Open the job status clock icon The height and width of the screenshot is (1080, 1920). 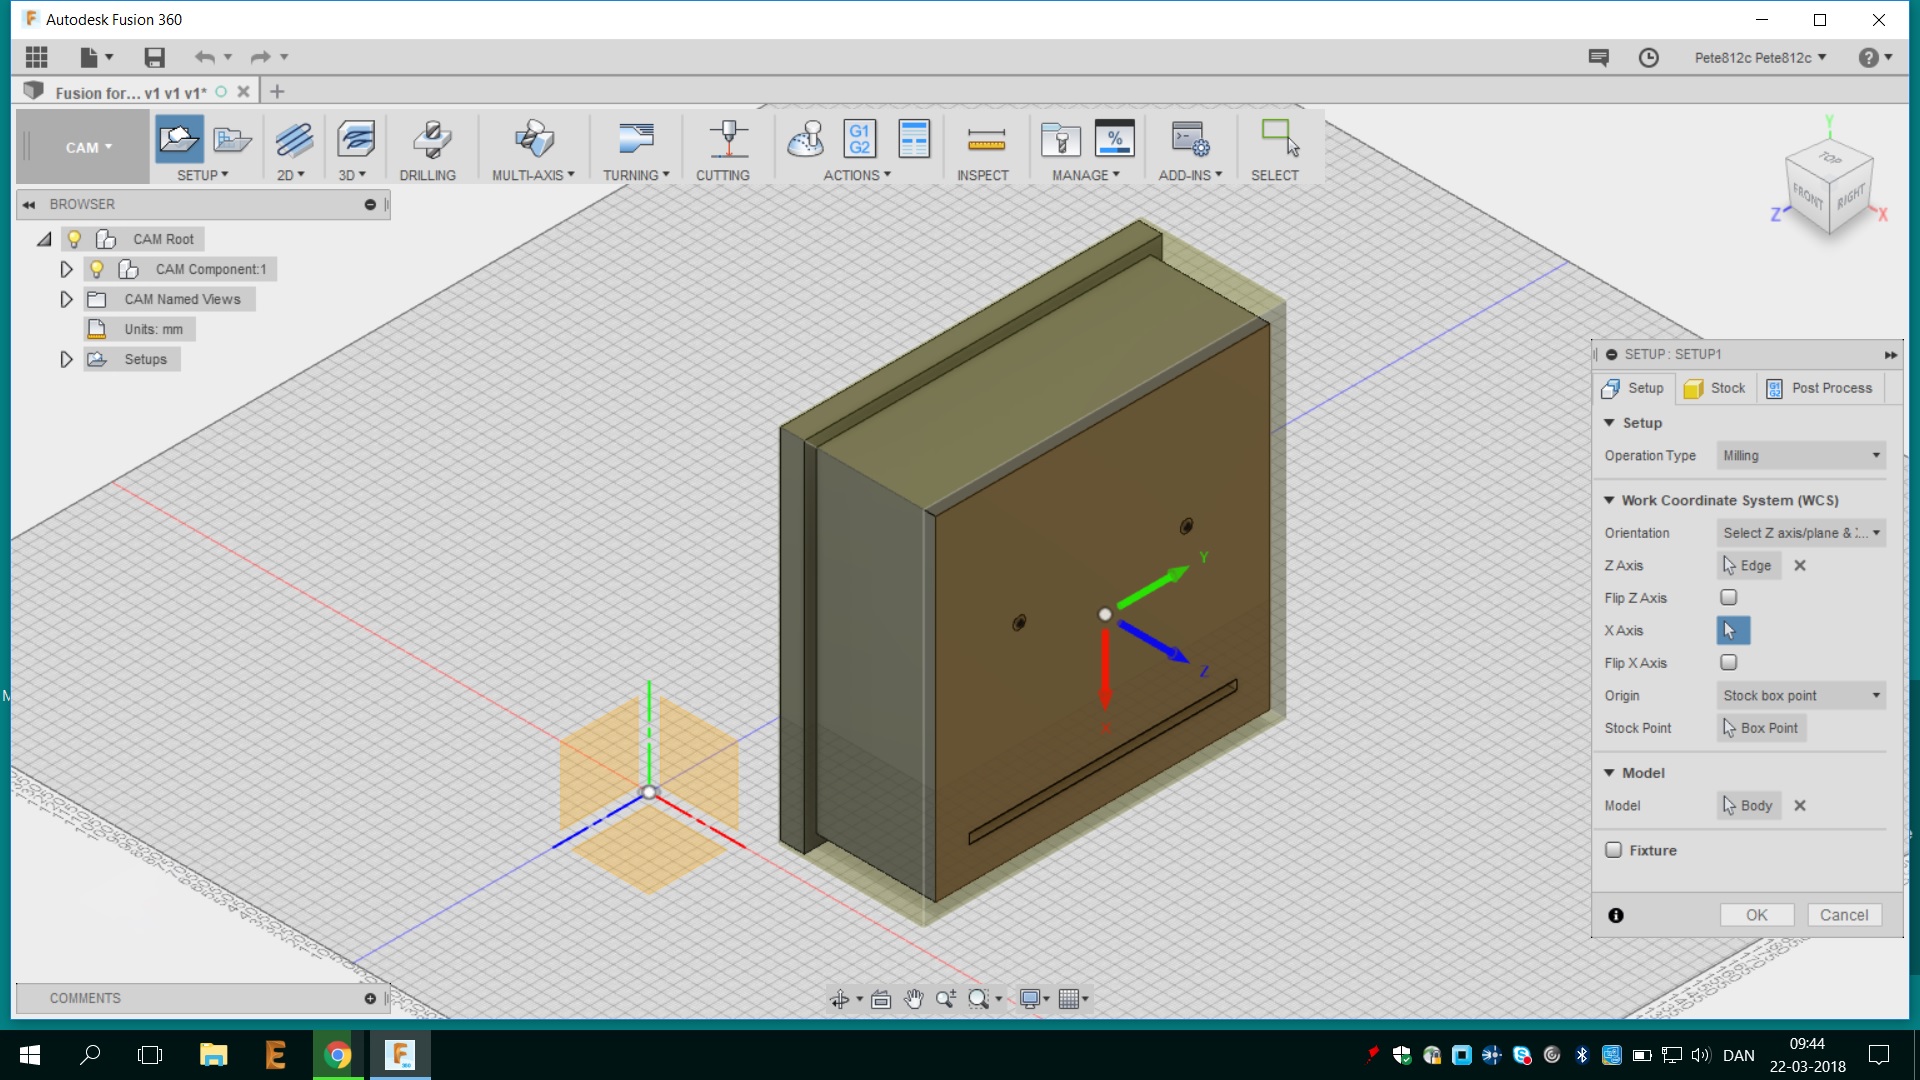tap(1648, 58)
